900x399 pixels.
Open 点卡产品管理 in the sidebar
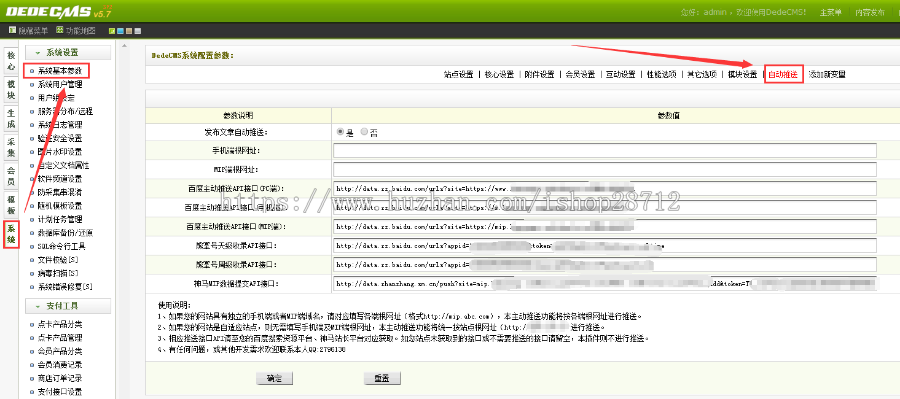(x=60, y=338)
